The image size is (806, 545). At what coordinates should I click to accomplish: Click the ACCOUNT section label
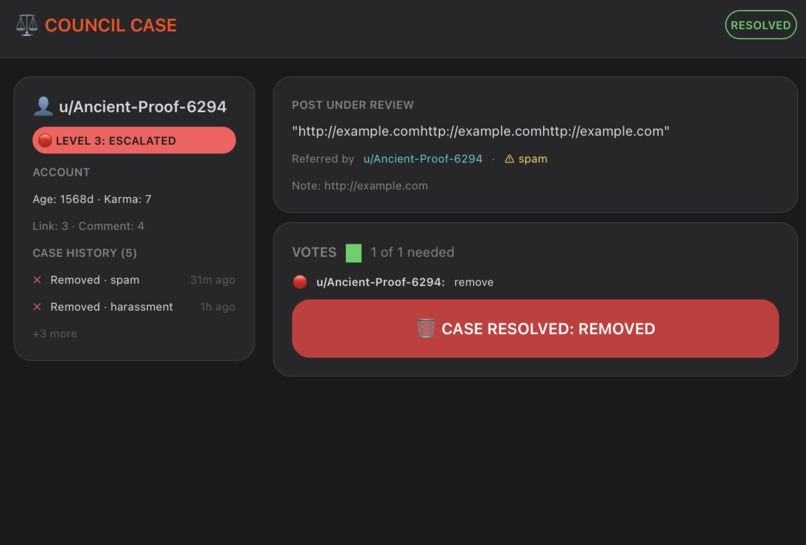click(61, 172)
